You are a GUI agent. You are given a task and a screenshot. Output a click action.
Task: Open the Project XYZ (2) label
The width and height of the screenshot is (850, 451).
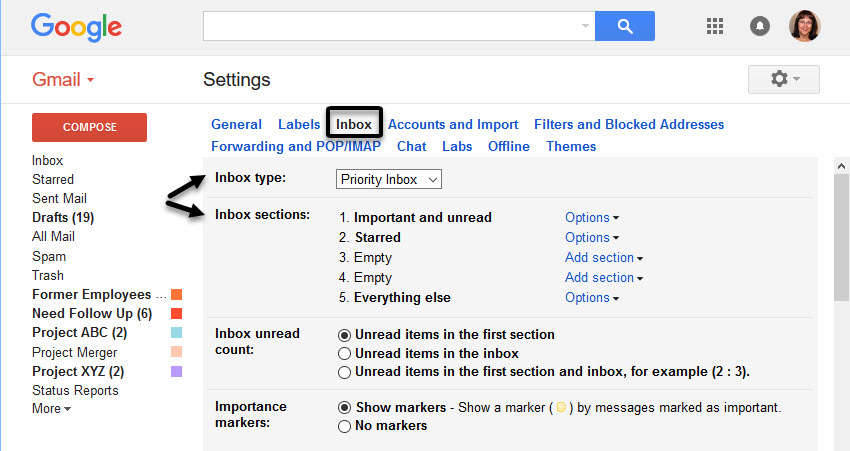pyautogui.click(x=78, y=371)
